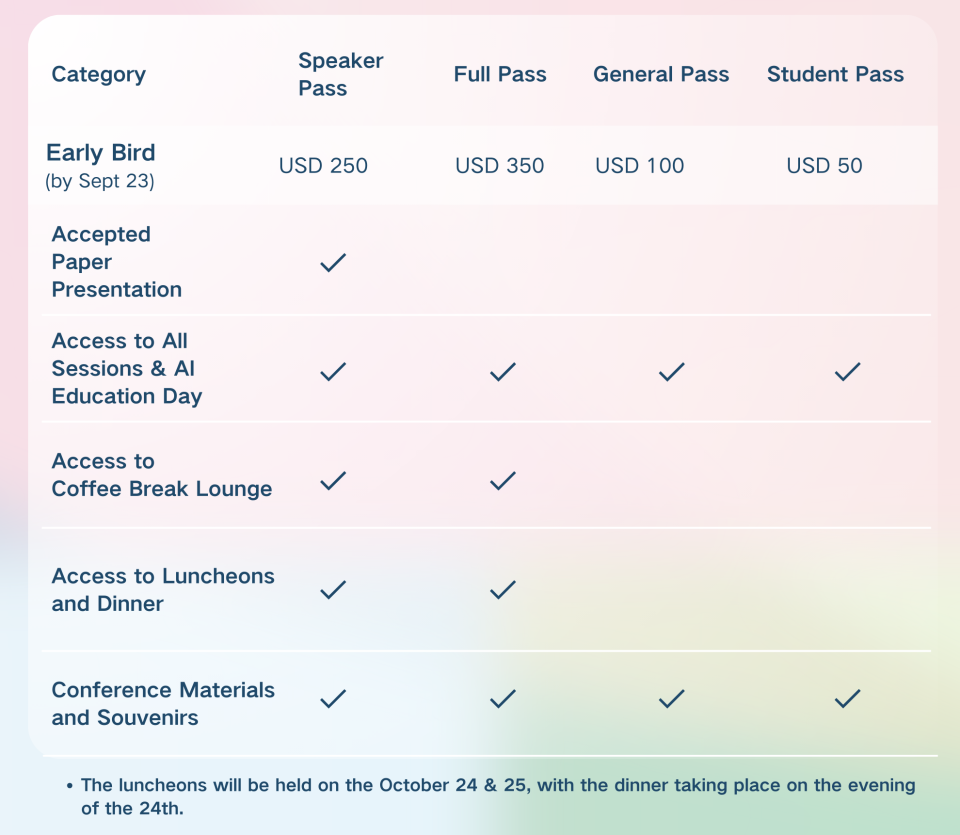Click General Pass Conference Materials checkmark
This screenshot has width=960, height=835.
[x=672, y=698]
